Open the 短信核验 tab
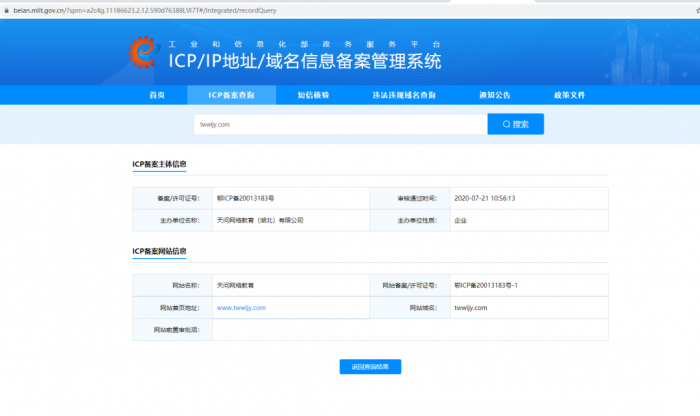Viewport: 700px width, 416px height. click(x=313, y=95)
